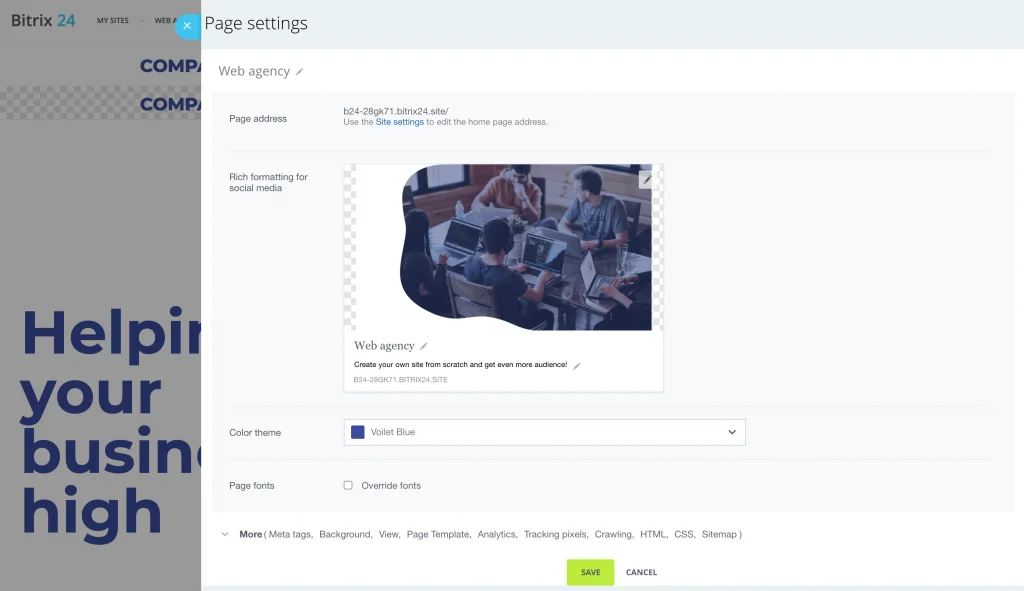Open Meta tags settings

click(291, 535)
